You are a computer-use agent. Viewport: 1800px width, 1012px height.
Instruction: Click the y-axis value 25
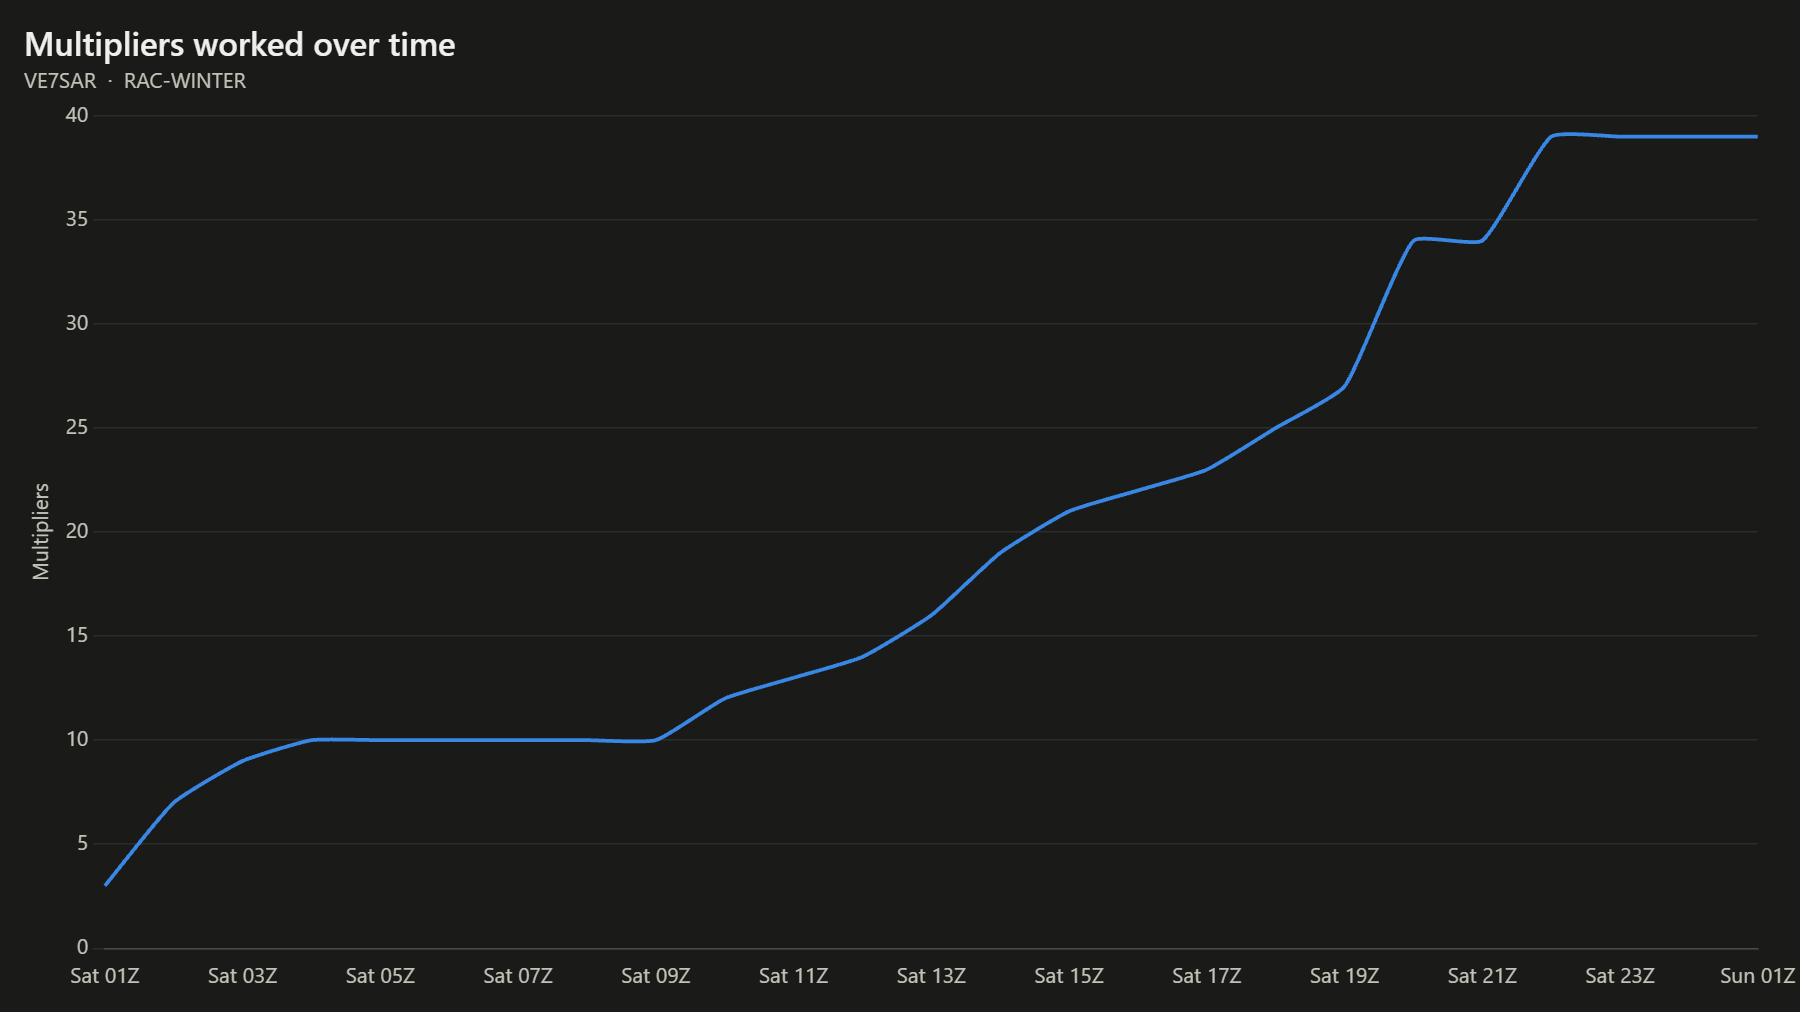point(77,427)
